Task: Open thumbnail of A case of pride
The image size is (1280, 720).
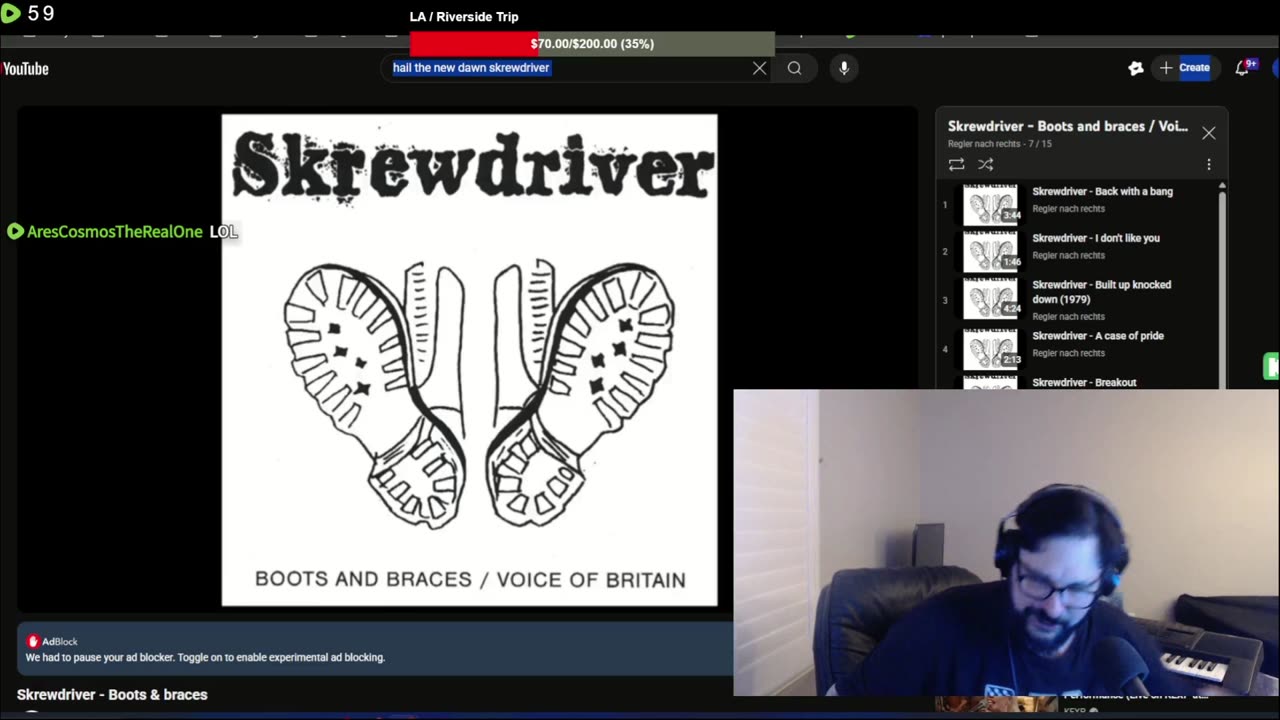Action: 991,350
